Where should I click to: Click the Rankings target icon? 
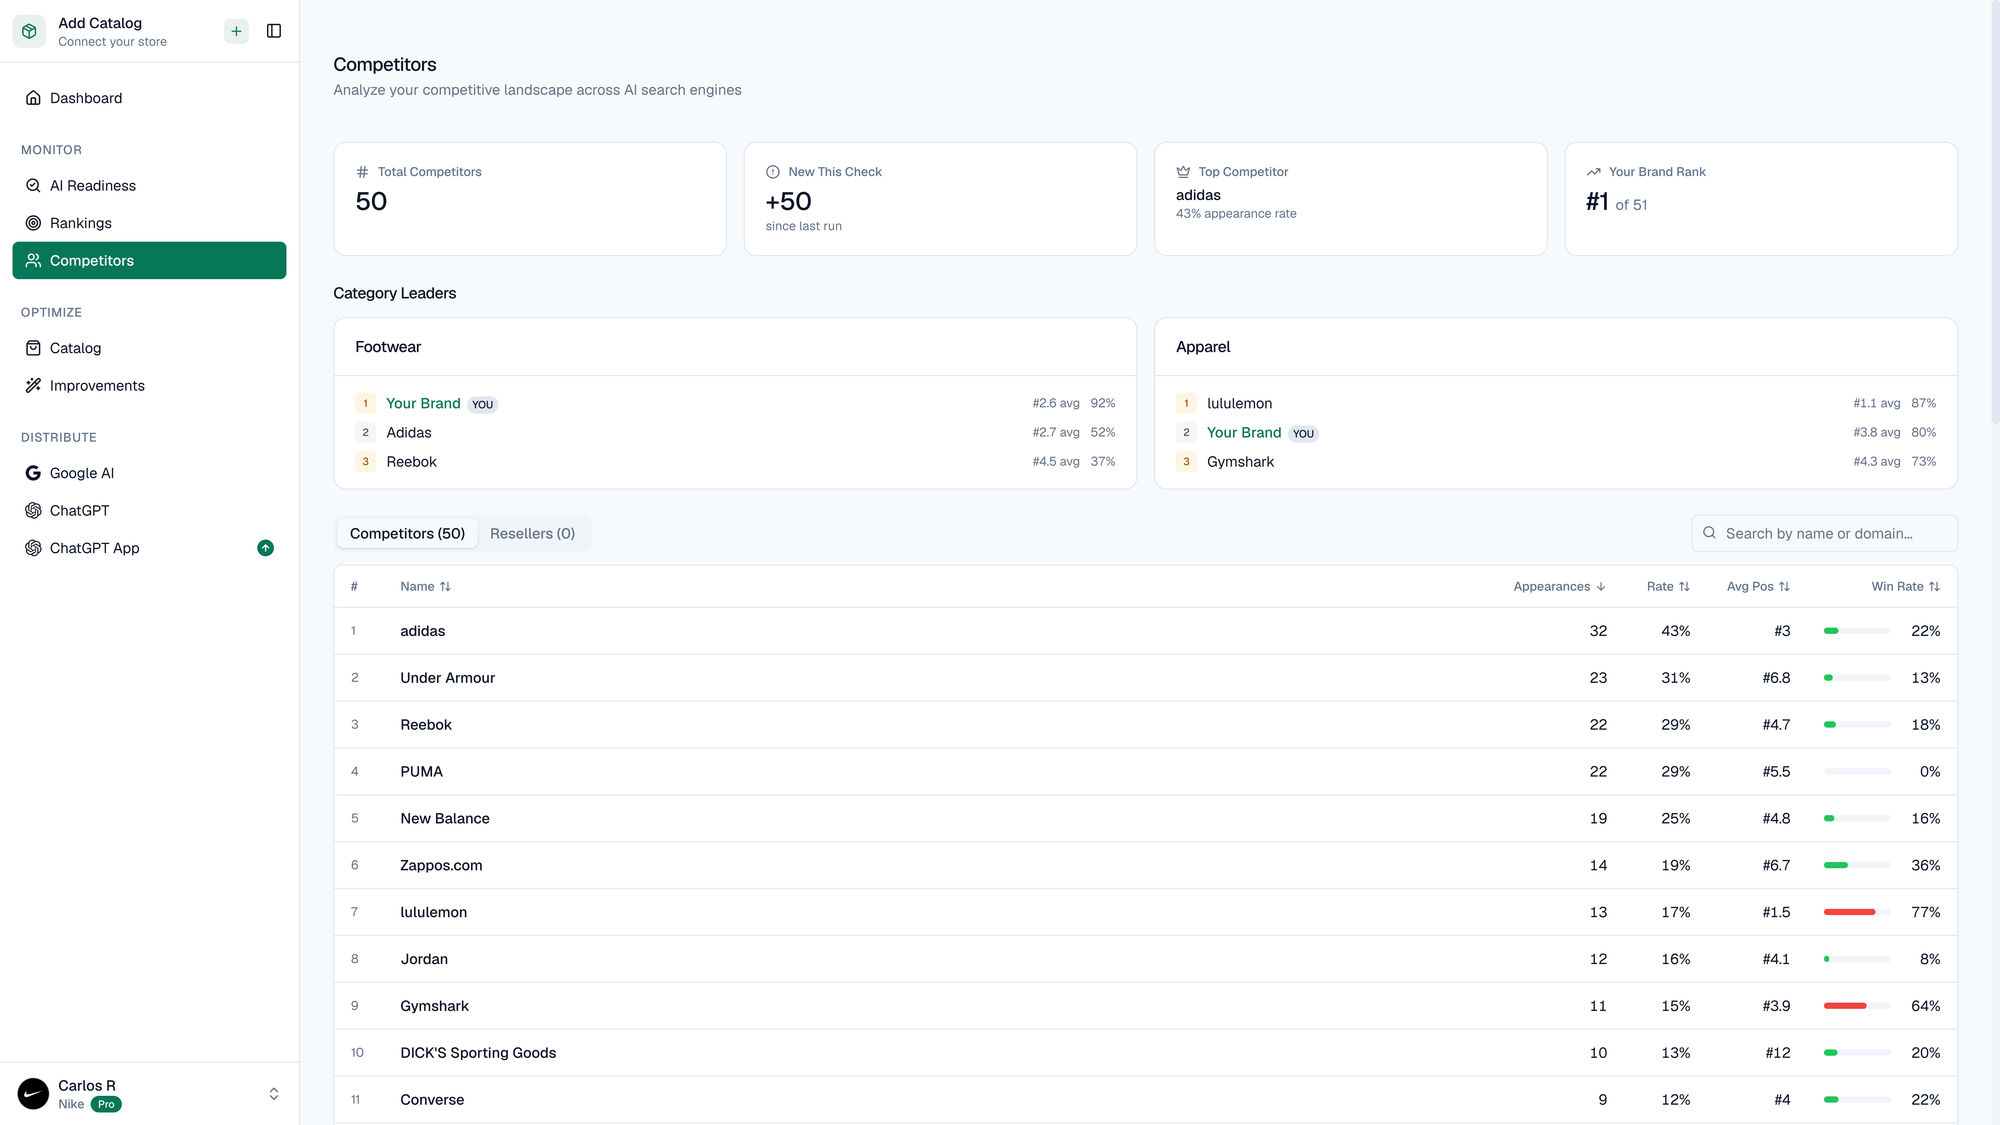coord(33,223)
